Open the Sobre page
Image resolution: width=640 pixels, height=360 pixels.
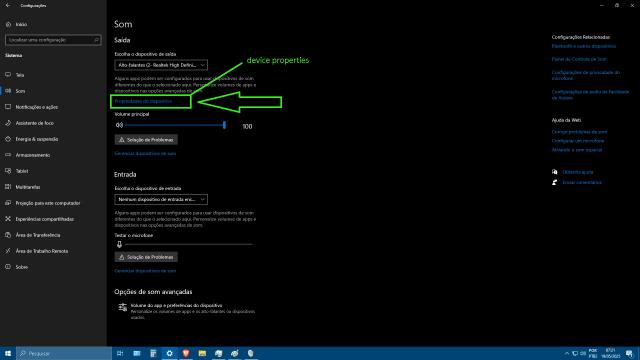21,267
